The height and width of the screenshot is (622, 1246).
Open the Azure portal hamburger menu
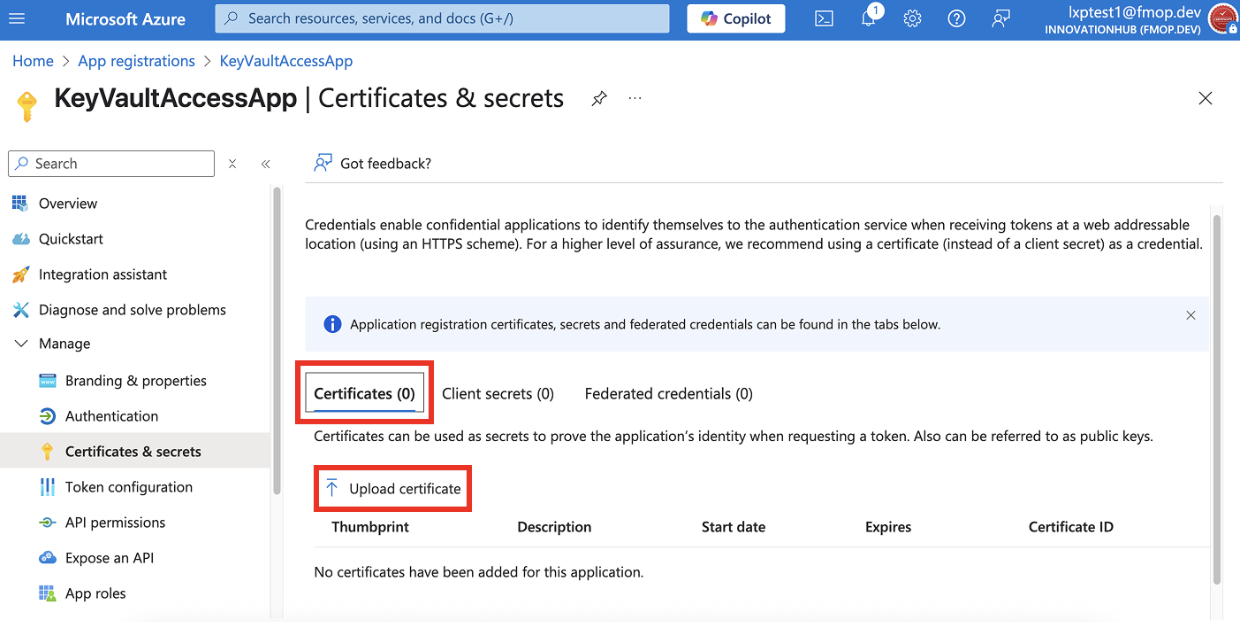coord(17,19)
